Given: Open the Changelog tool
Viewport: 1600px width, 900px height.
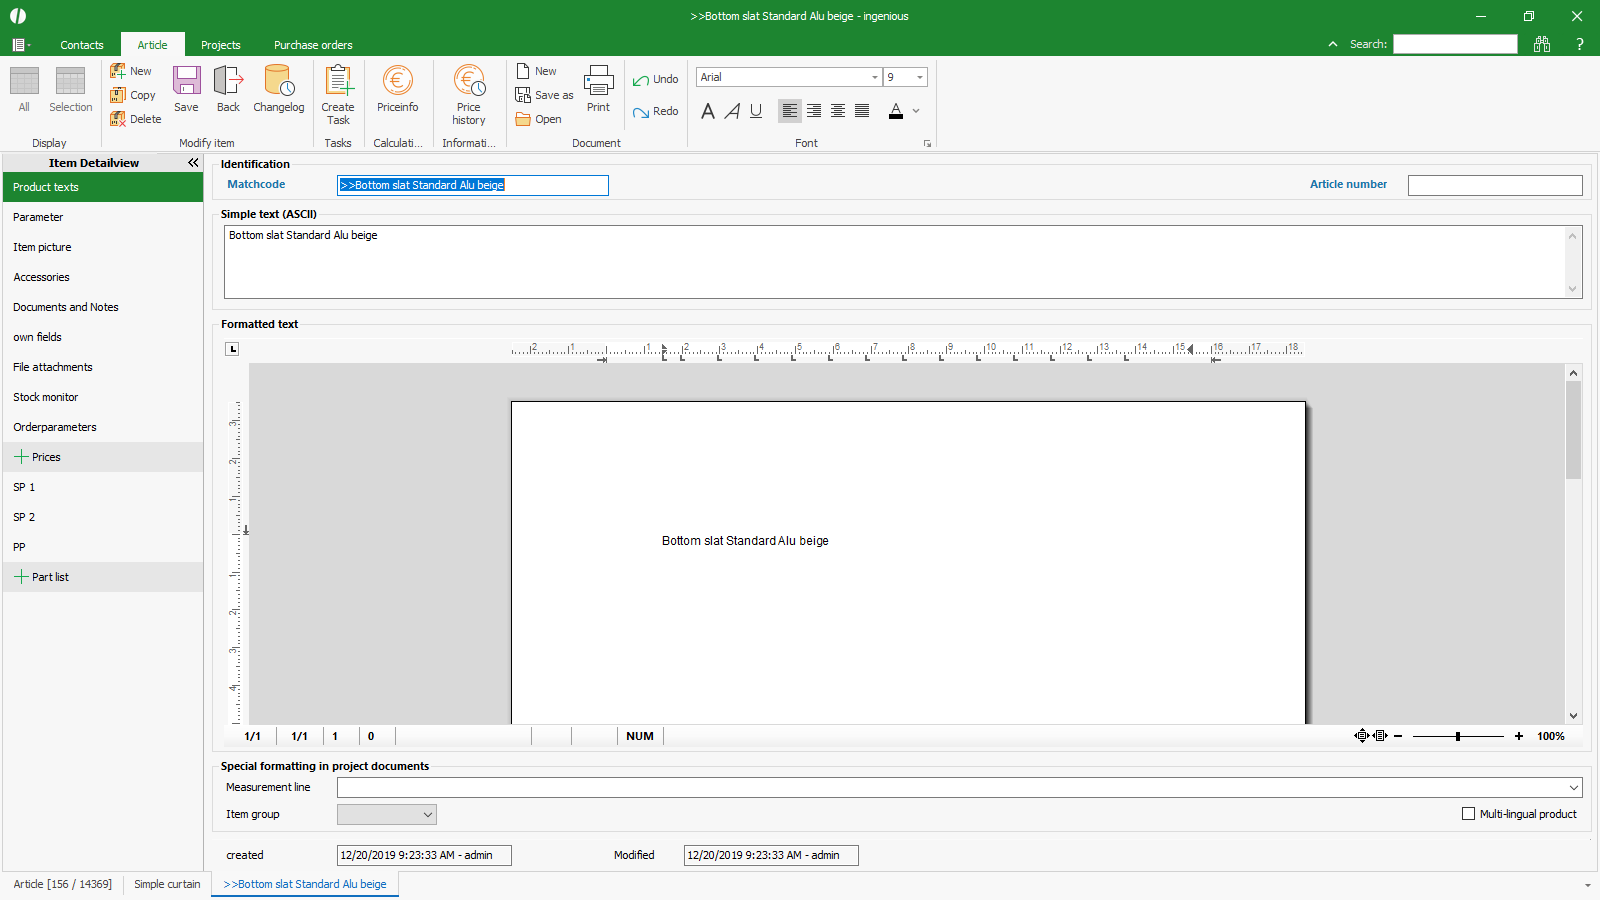Looking at the screenshot, I should click(278, 82).
